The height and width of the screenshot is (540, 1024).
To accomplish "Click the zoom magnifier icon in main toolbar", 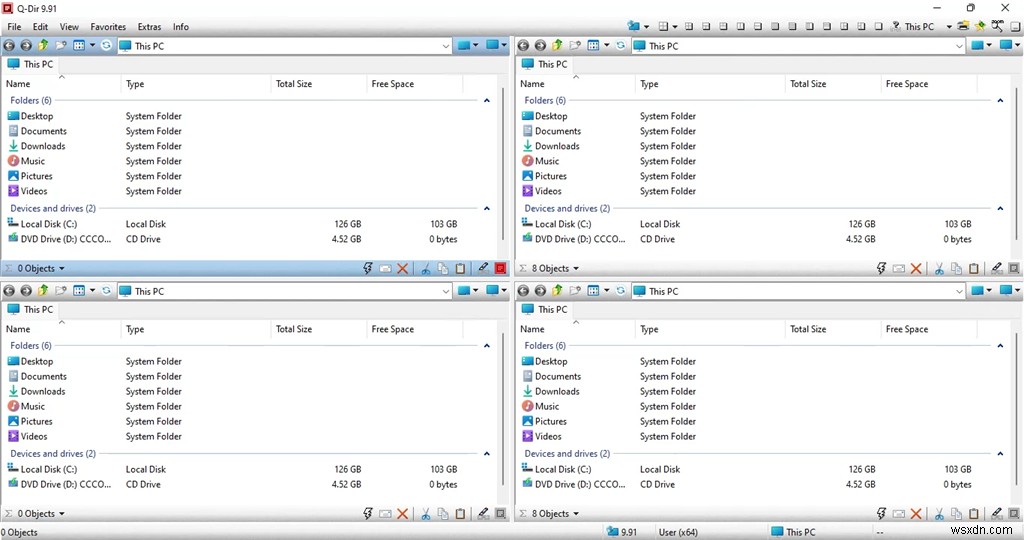I will 997,26.
